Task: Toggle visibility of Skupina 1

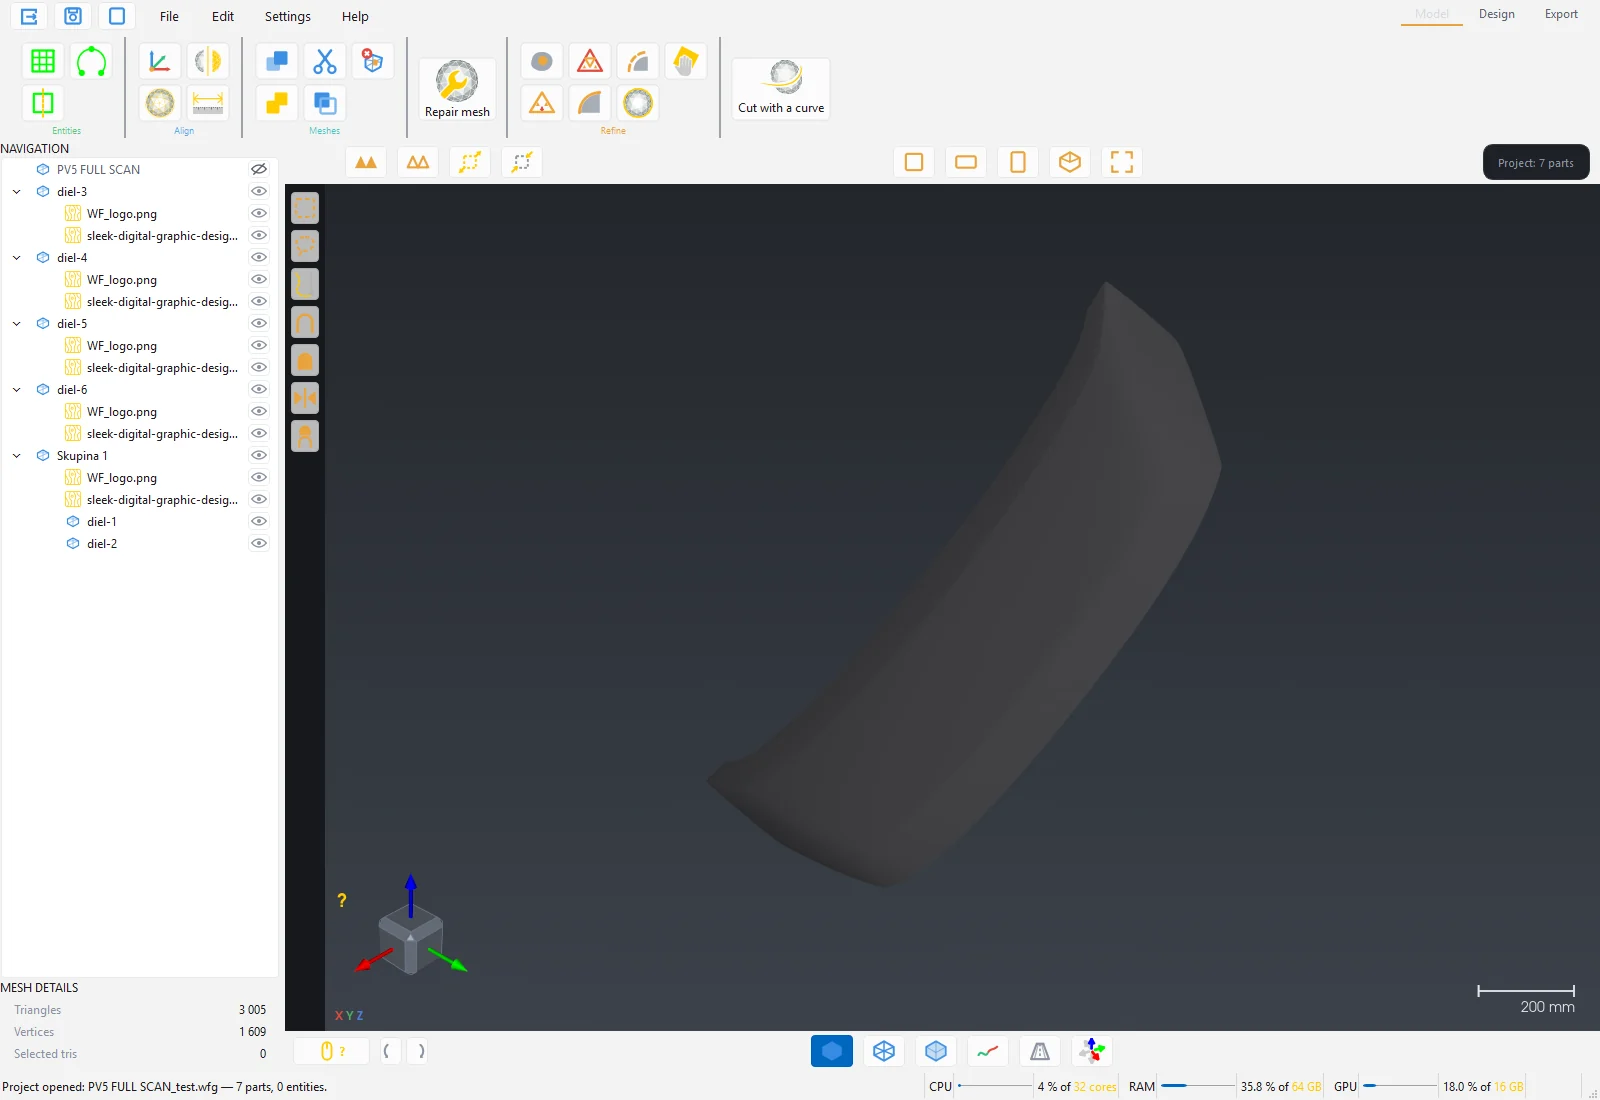Action: (259, 455)
